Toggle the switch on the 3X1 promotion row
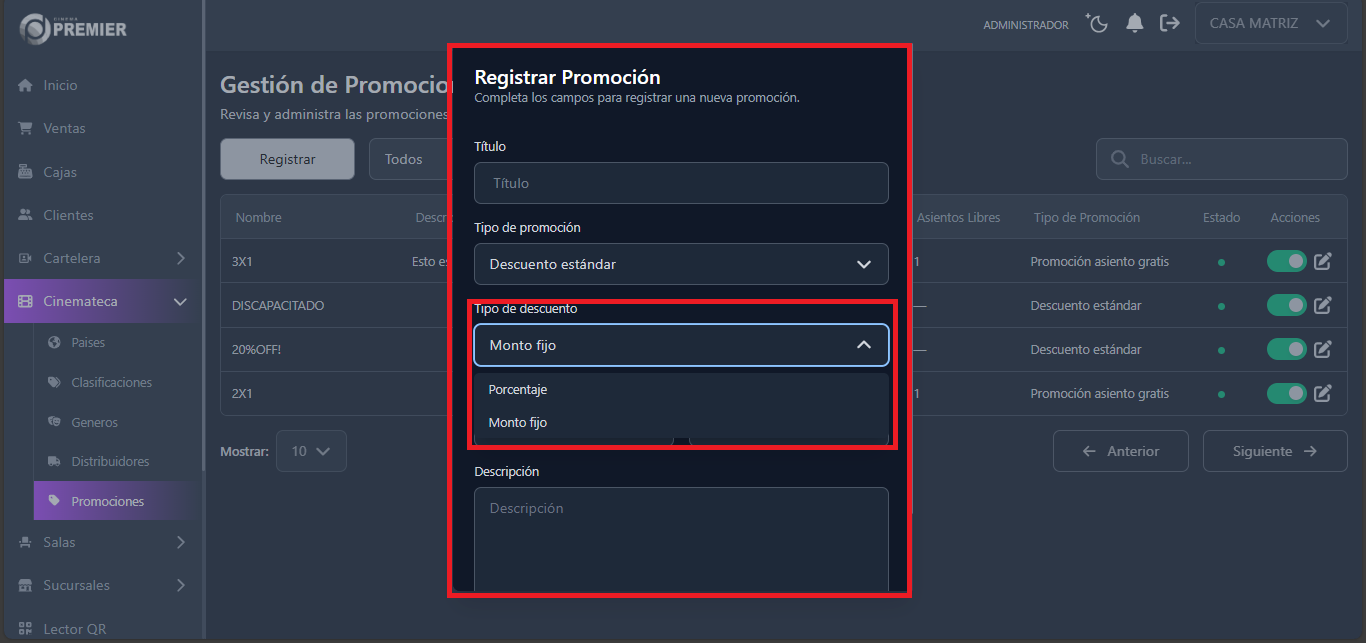 coord(1287,261)
